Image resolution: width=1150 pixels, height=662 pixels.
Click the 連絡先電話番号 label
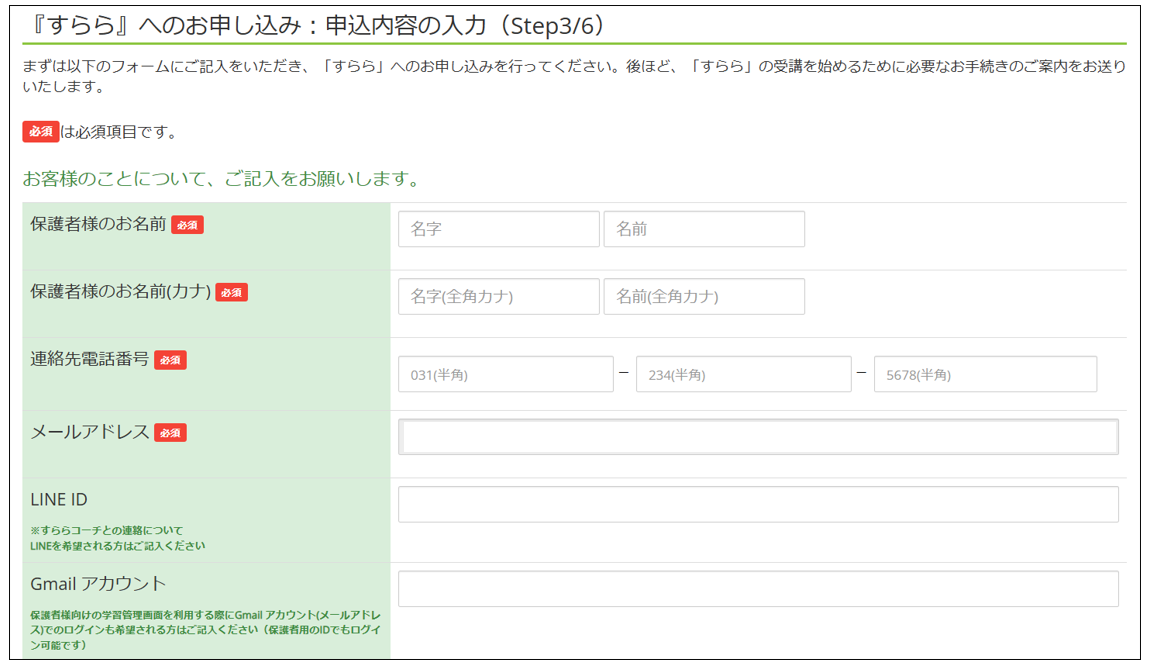tap(89, 359)
